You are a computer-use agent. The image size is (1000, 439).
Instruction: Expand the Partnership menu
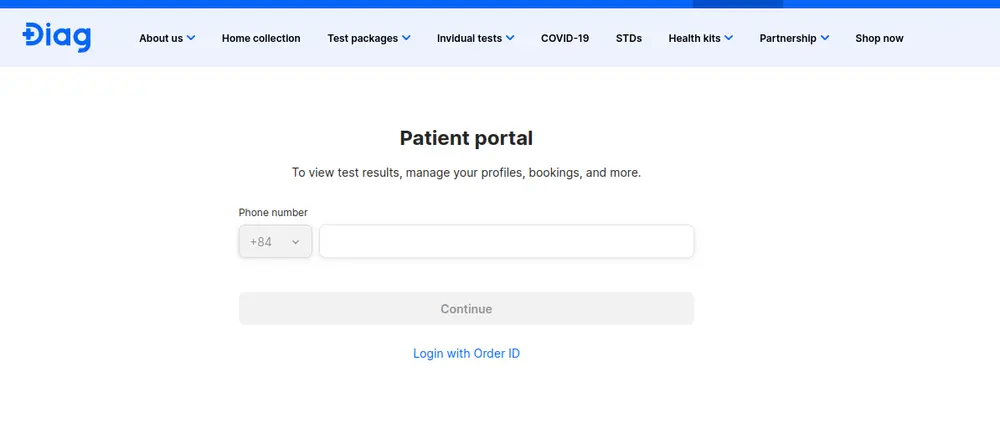coord(788,38)
